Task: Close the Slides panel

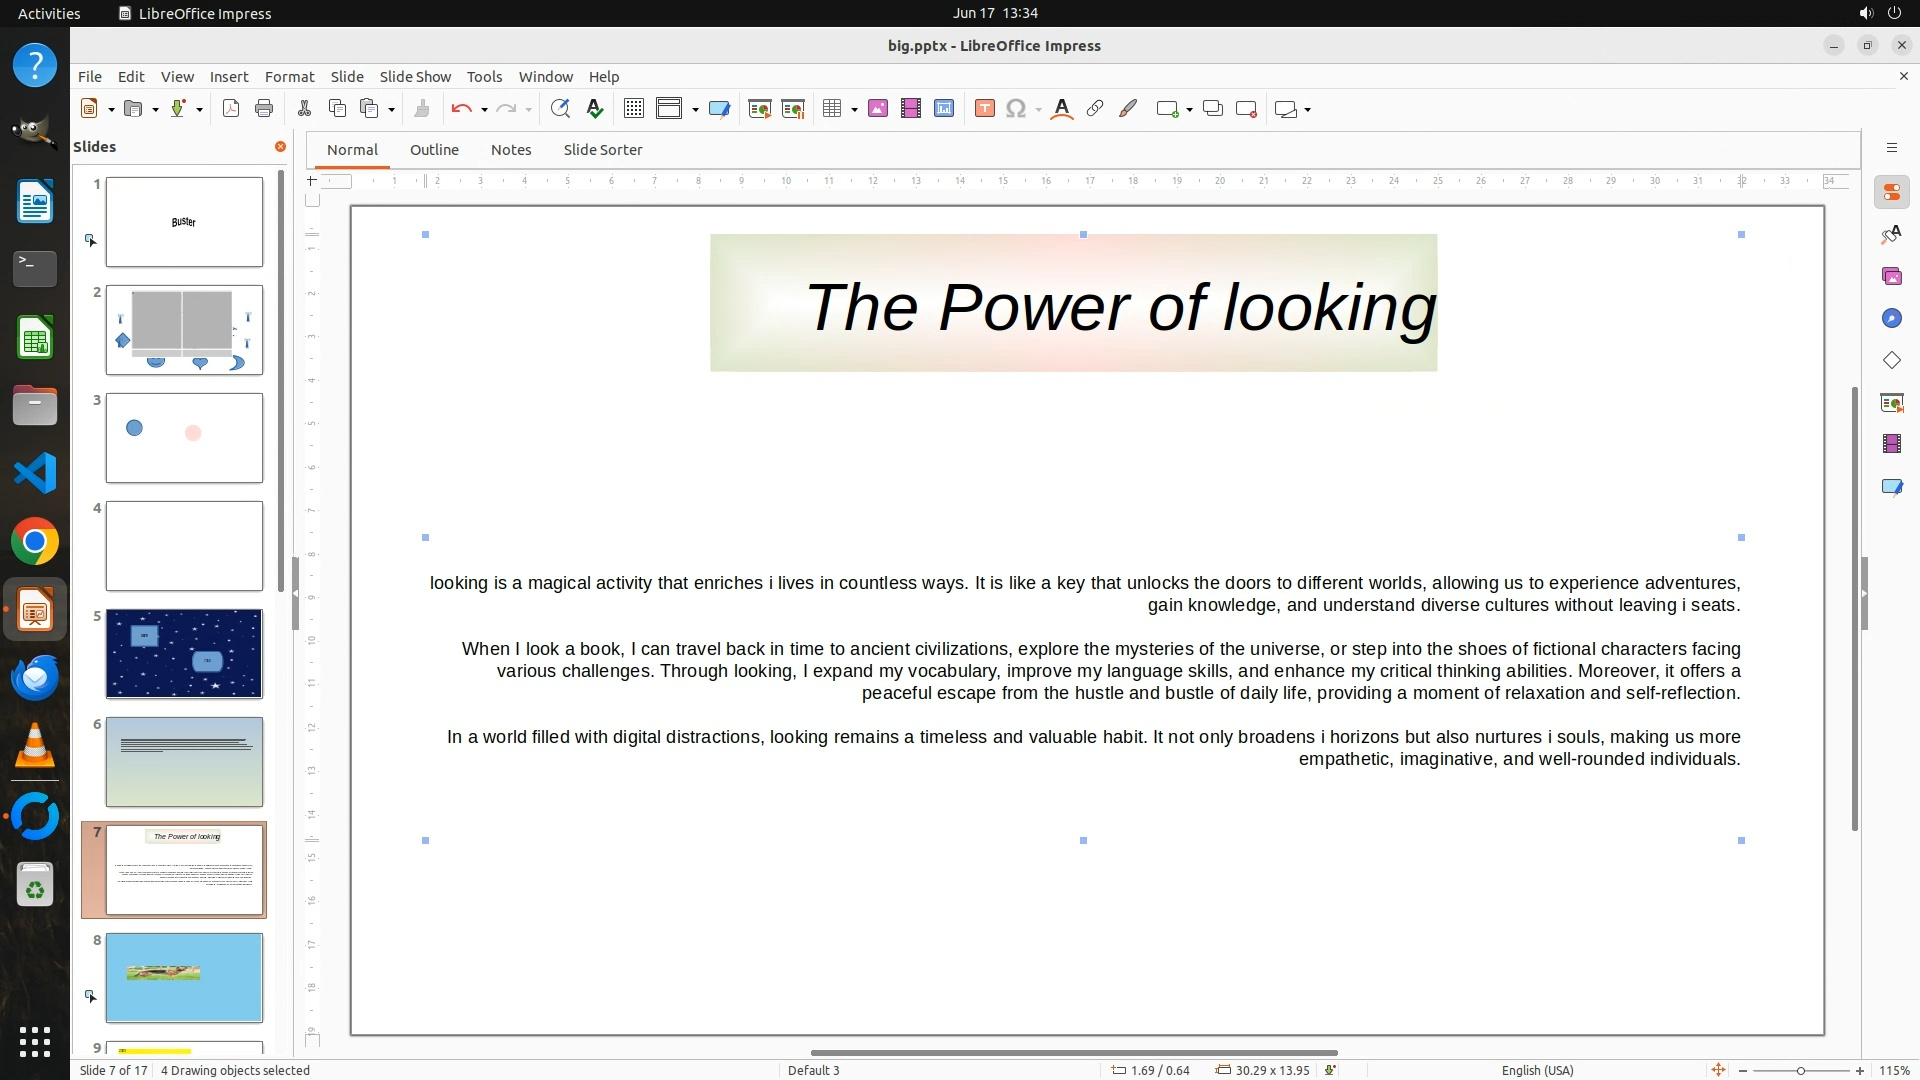Action: (x=280, y=147)
